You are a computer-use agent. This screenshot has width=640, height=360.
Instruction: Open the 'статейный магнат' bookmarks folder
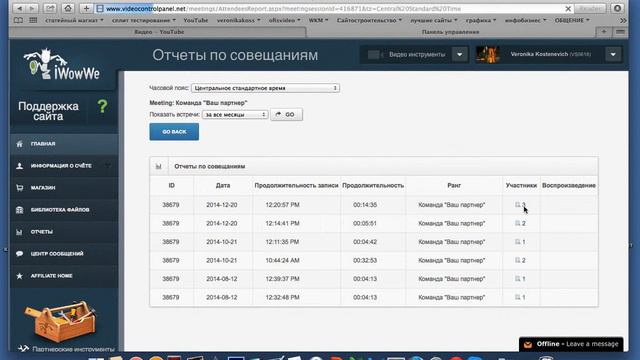coord(74,20)
